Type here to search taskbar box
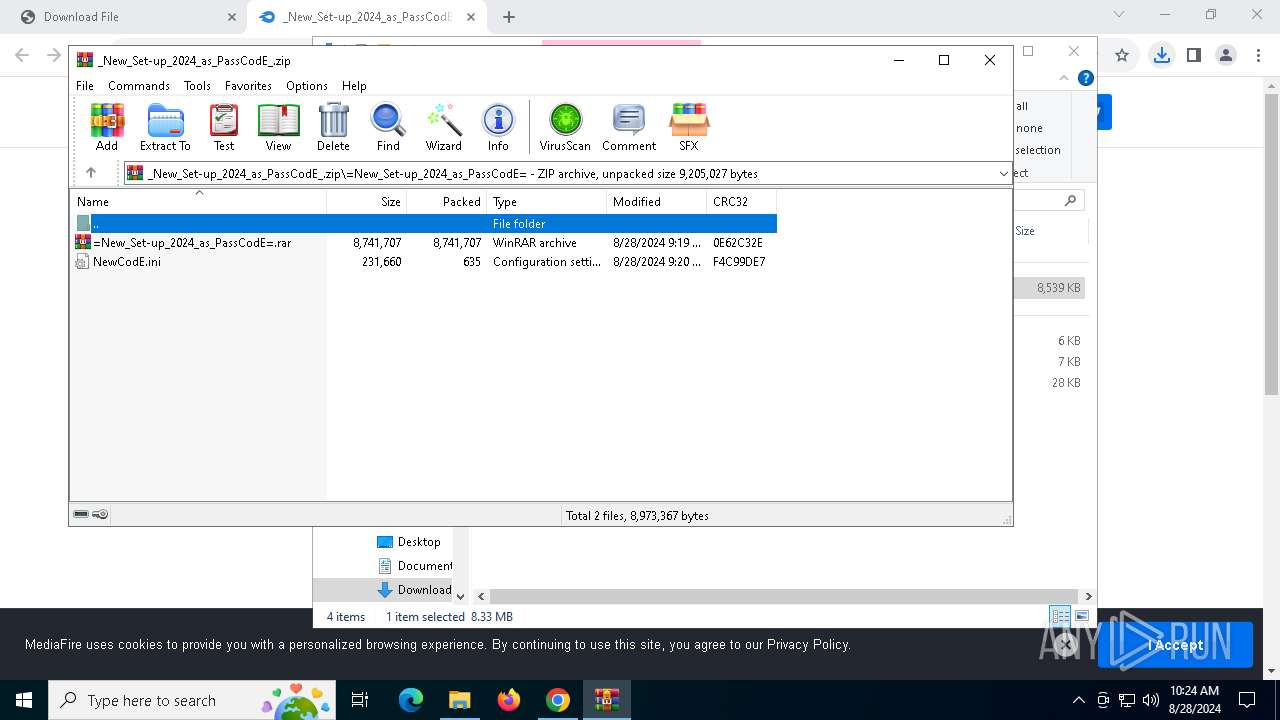1280x720 pixels. (x=190, y=700)
